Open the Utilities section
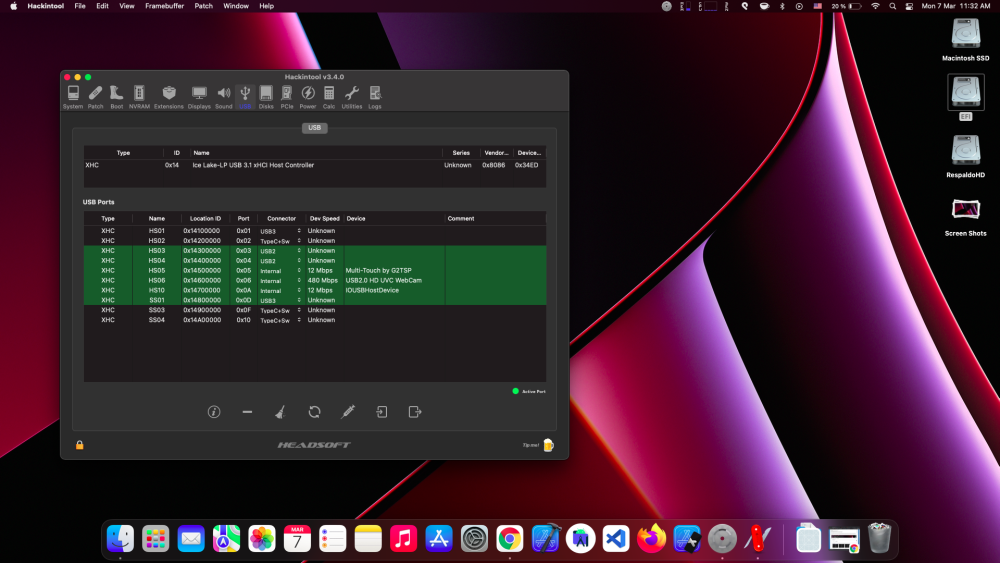1000x563 pixels. 351,98
